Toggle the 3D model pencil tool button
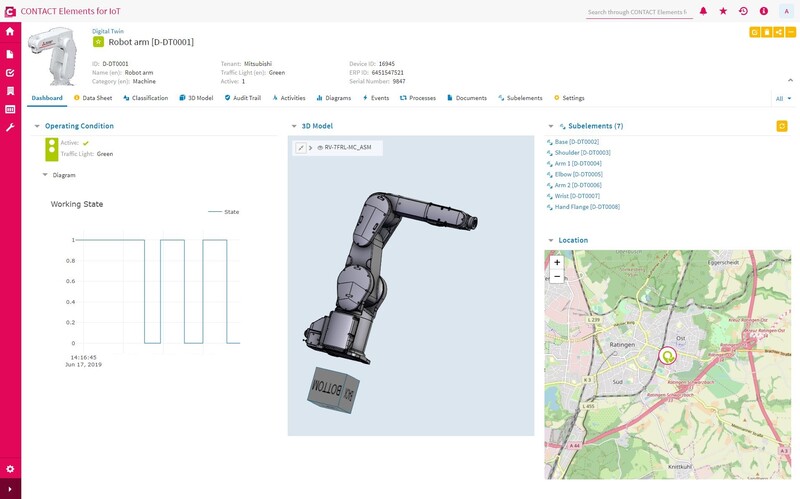The height and width of the screenshot is (499, 800). point(300,147)
